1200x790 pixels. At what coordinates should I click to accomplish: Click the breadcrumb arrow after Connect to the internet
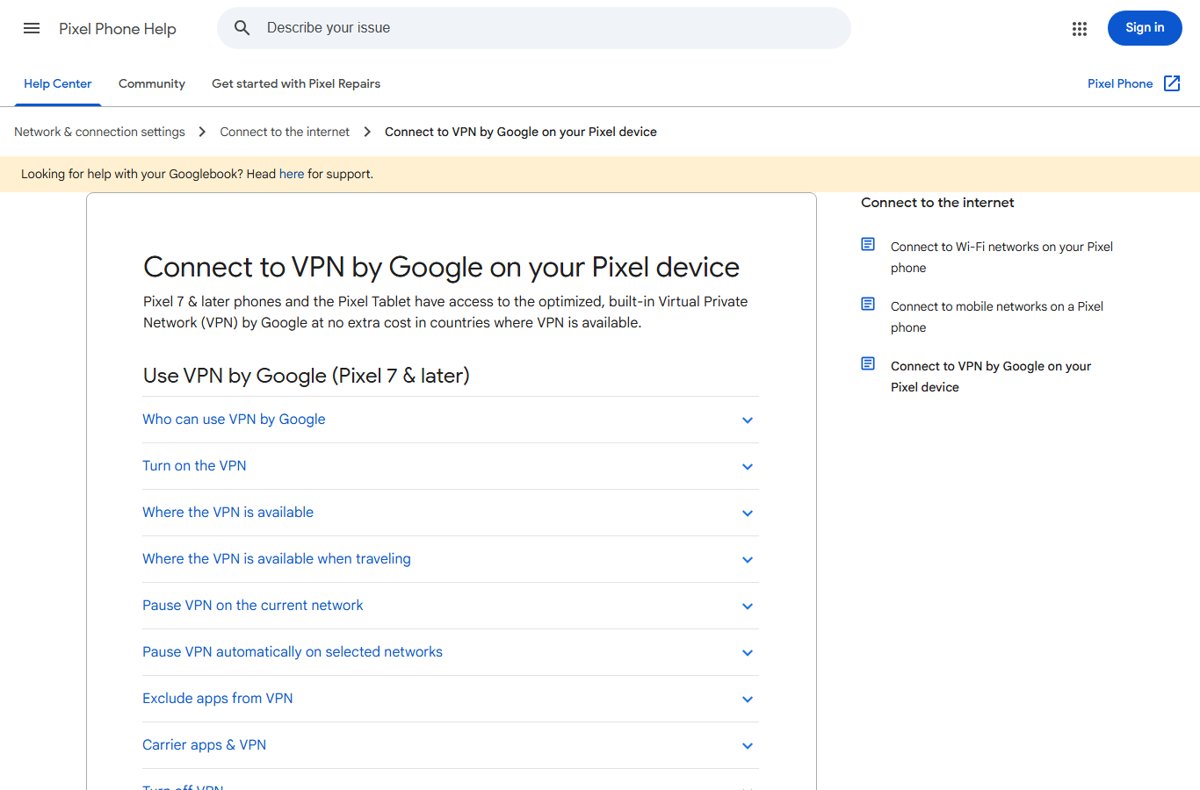pos(367,132)
